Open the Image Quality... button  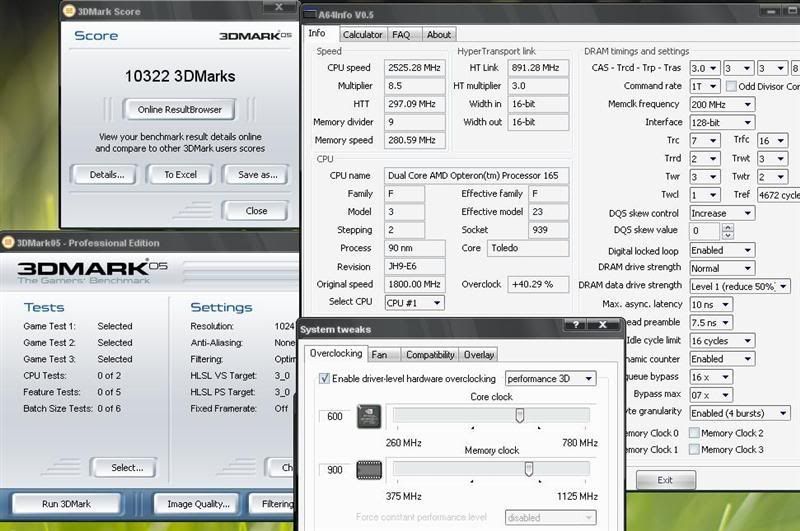(198, 503)
